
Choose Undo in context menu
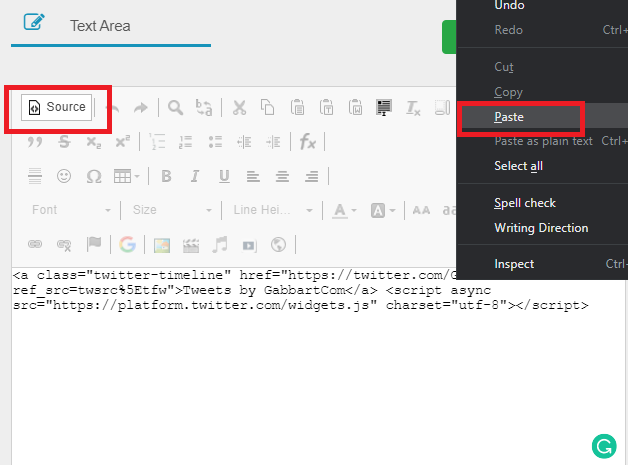pyautogui.click(x=543, y=6)
